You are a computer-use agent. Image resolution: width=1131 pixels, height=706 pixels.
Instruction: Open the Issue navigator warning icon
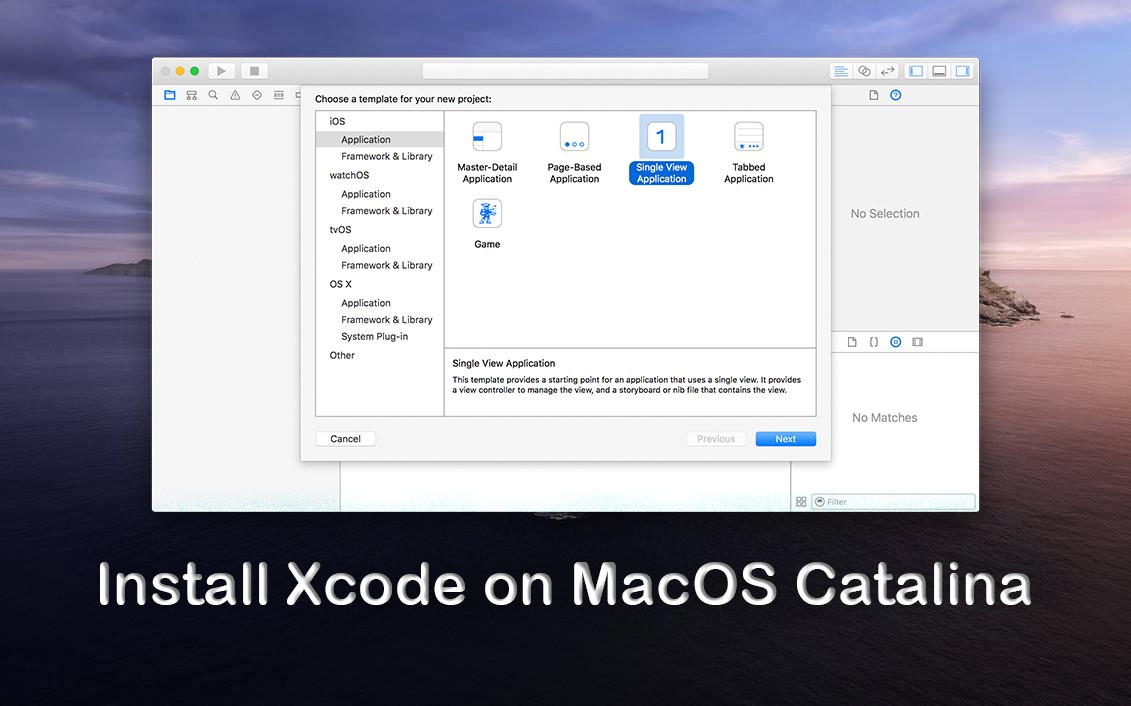point(235,95)
